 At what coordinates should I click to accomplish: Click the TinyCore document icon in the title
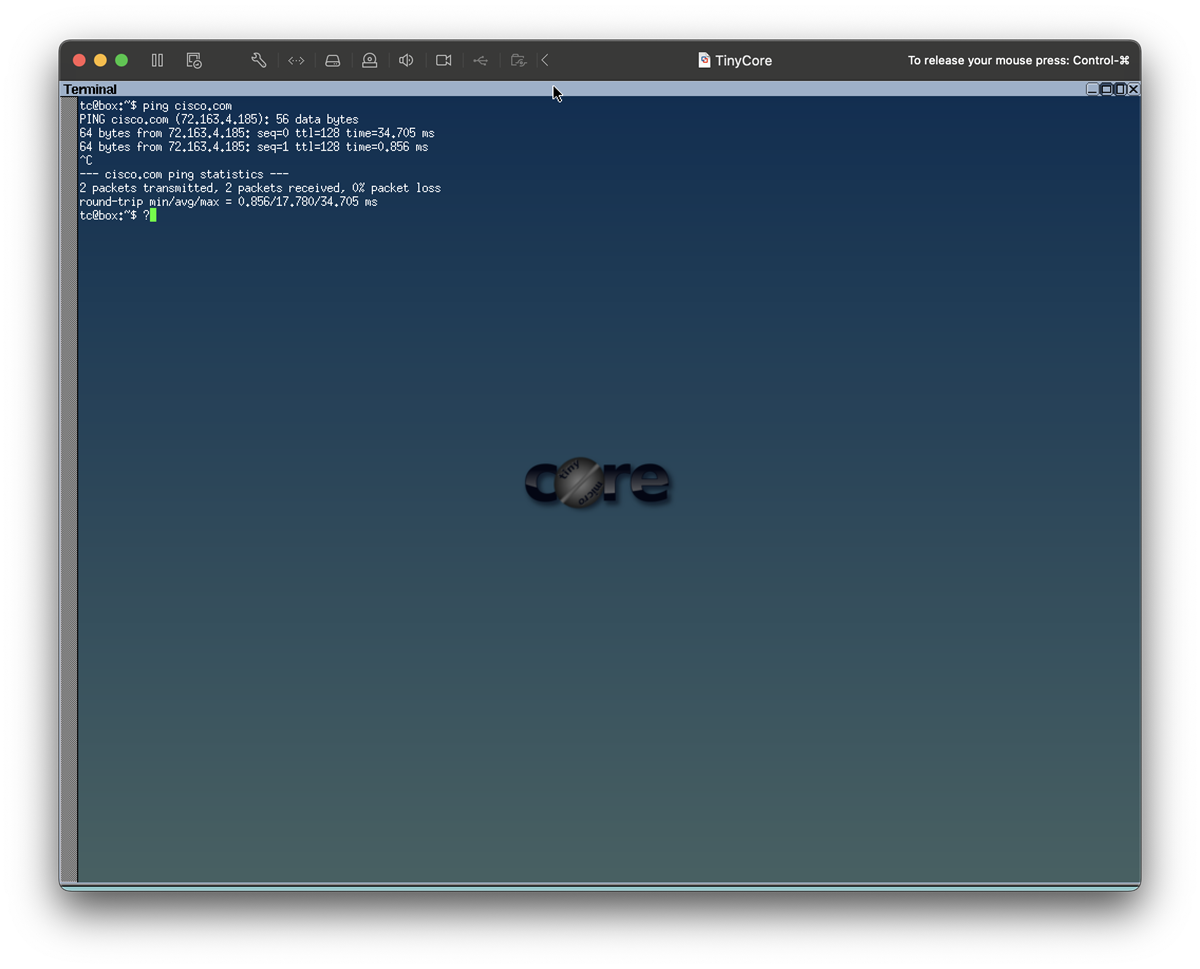[x=704, y=60]
